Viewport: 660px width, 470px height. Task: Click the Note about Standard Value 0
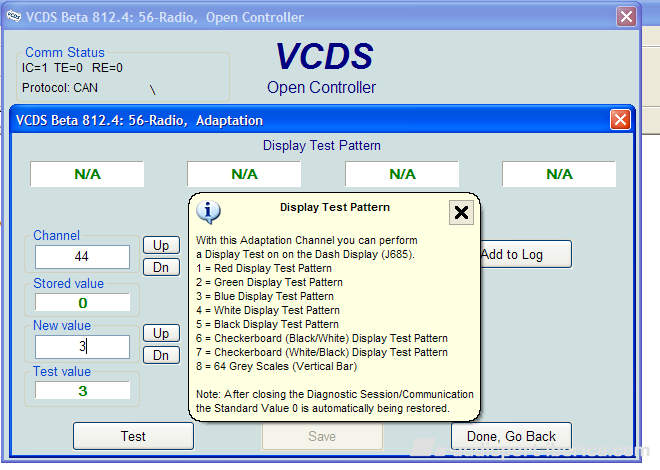click(335, 401)
